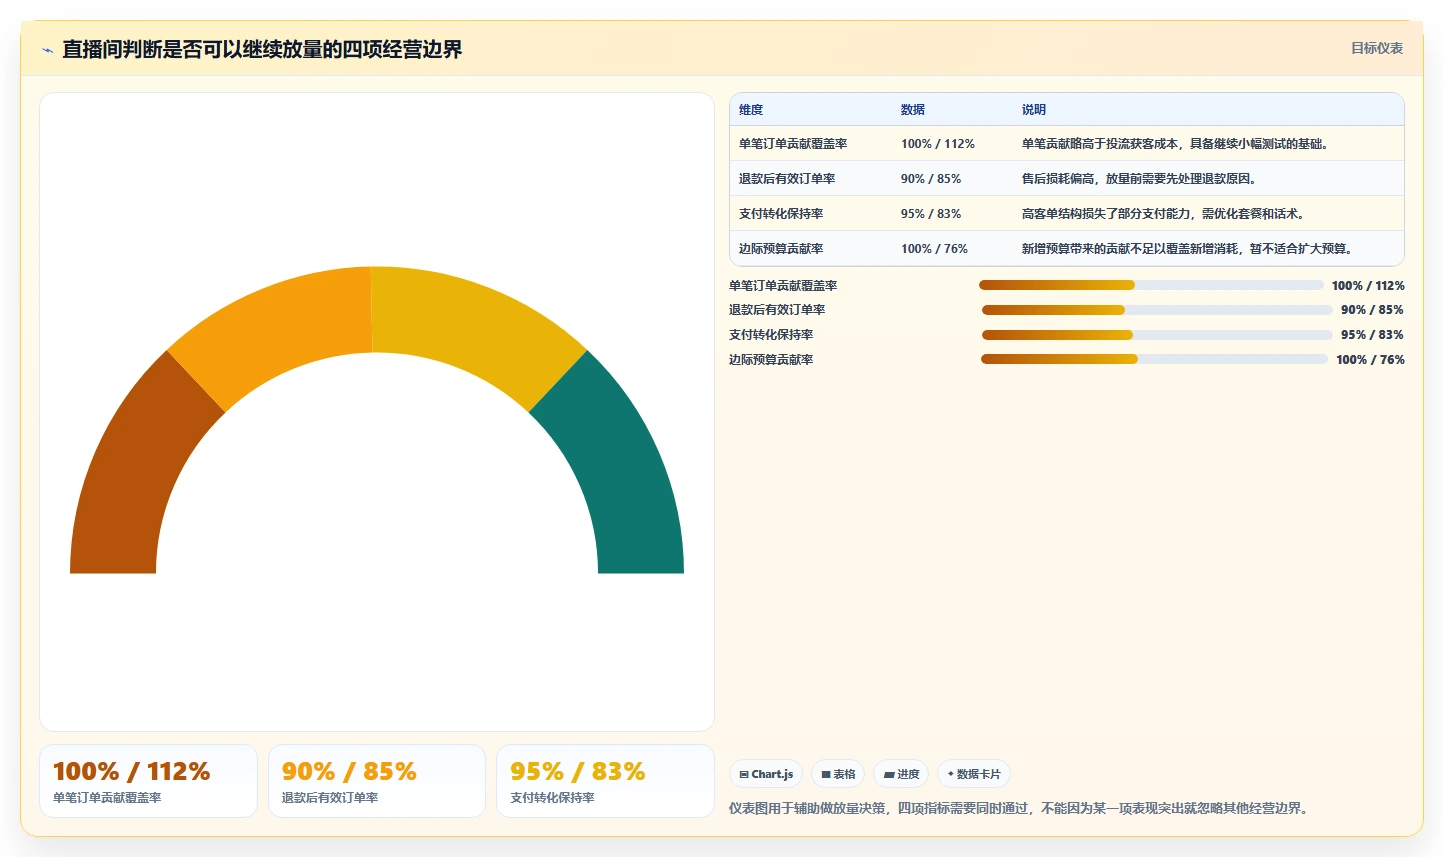1444x857 pixels.
Task: Click the 单笔订单贡献覆盖率 progress label
Action: click(x=783, y=286)
